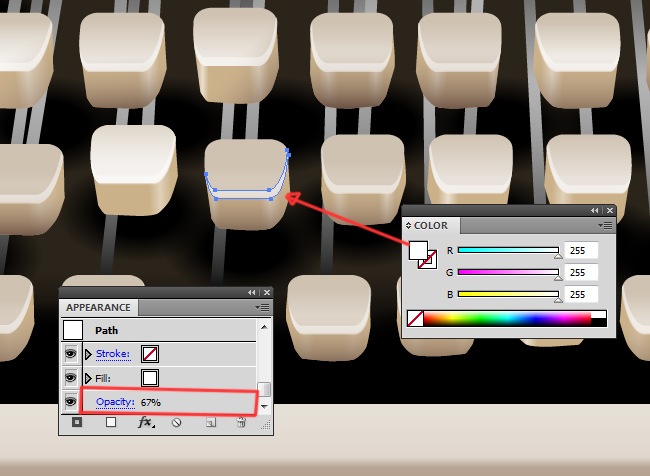Click the R color slider
Viewport: 650px width, 476px height.
(508, 250)
